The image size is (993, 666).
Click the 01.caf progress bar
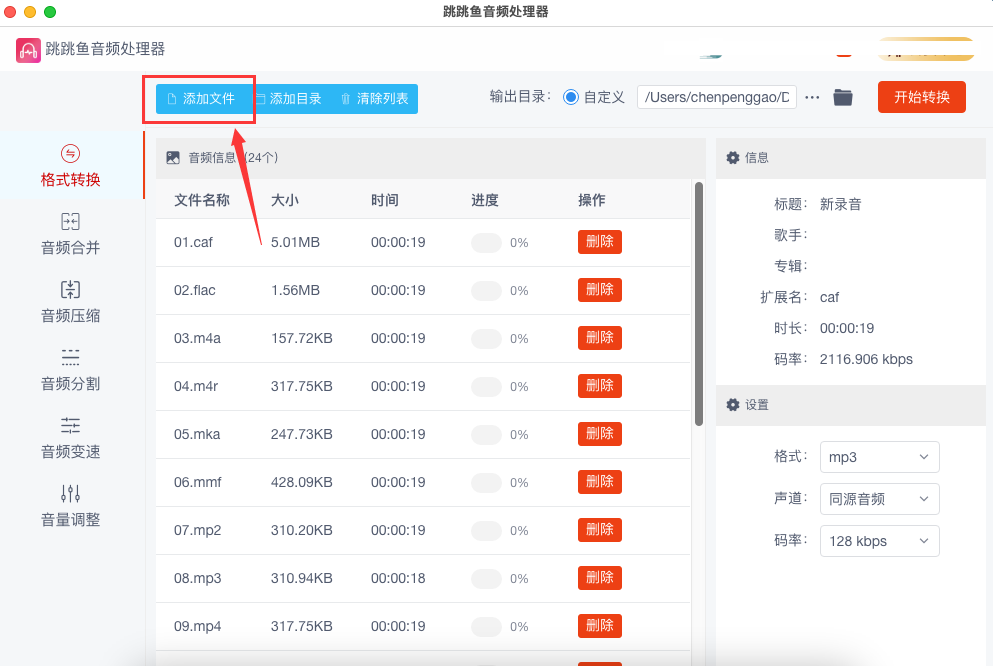click(486, 242)
